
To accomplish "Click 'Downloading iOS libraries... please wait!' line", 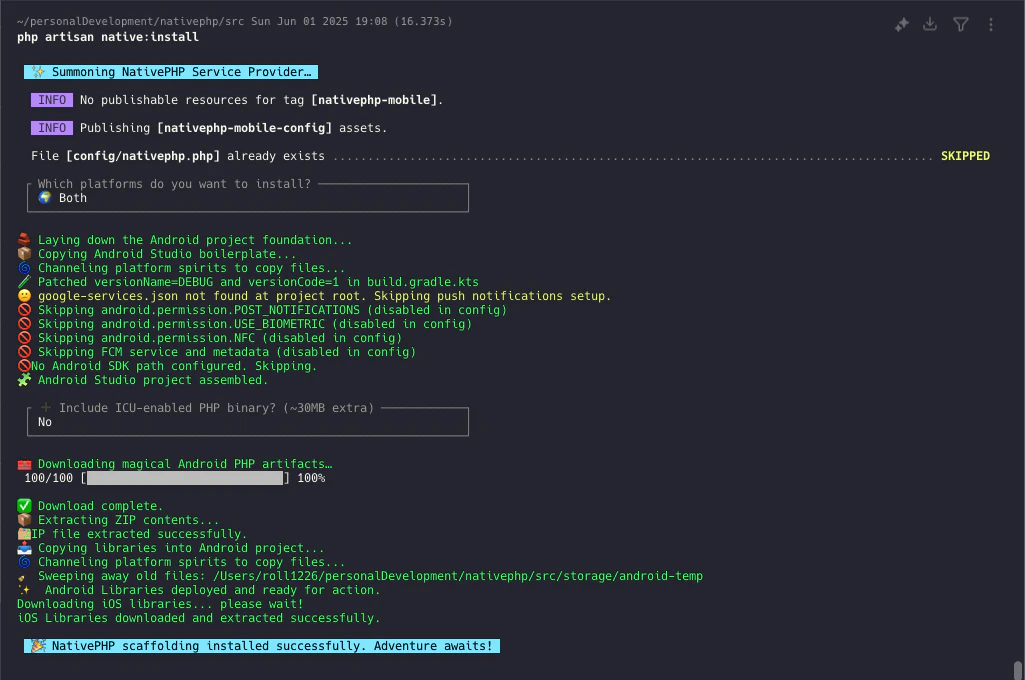I will point(160,604).
